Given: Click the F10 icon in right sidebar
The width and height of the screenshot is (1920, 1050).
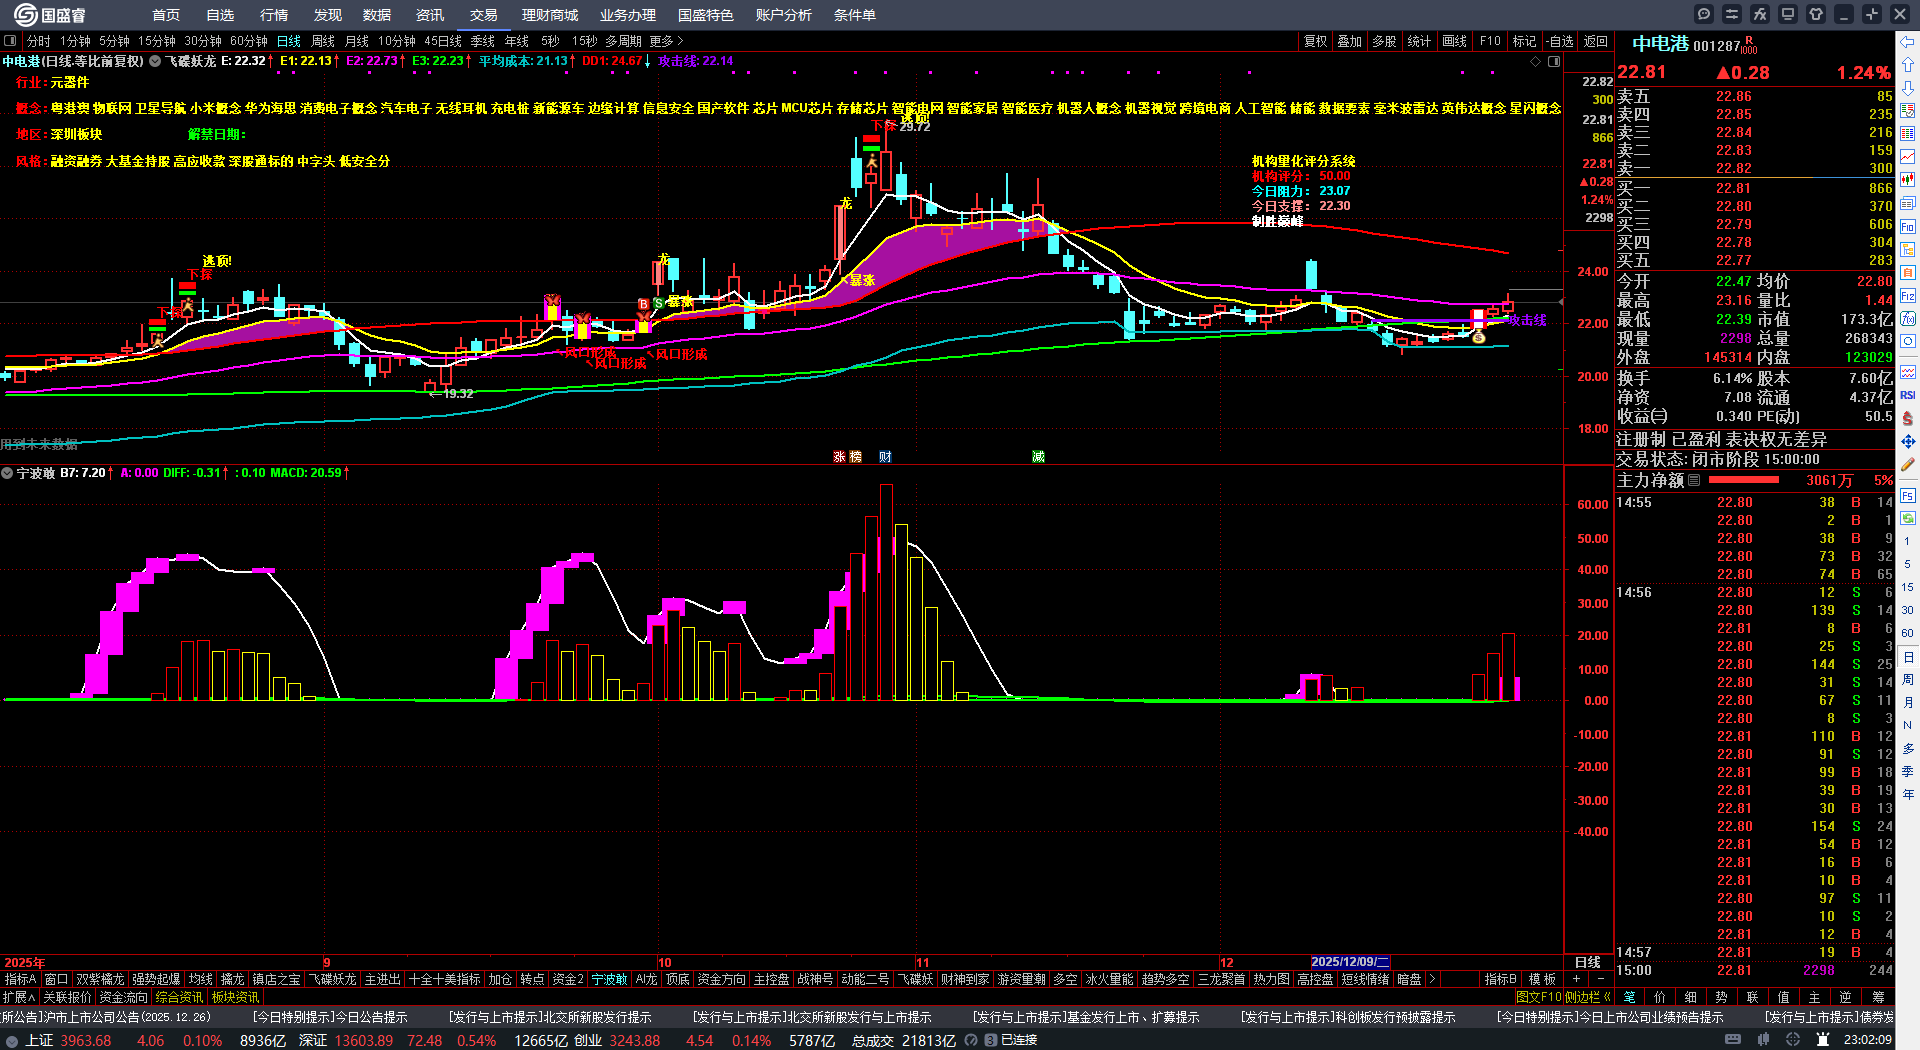Looking at the screenshot, I should [x=1908, y=227].
